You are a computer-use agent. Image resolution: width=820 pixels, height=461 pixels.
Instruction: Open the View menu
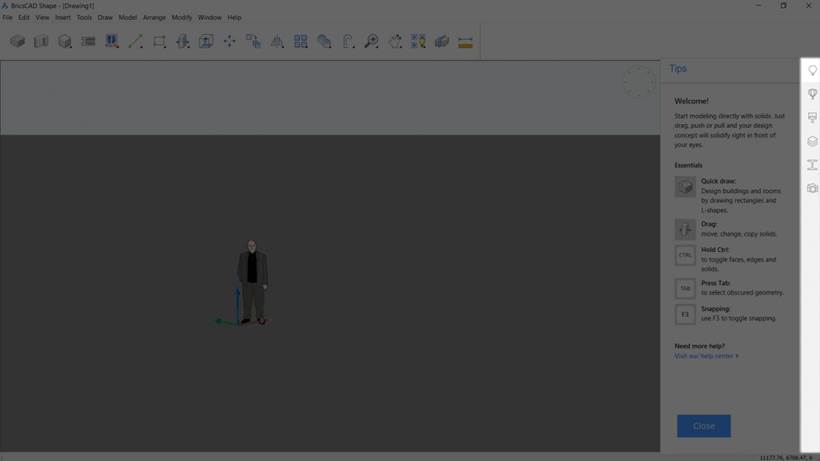click(42, 17)
